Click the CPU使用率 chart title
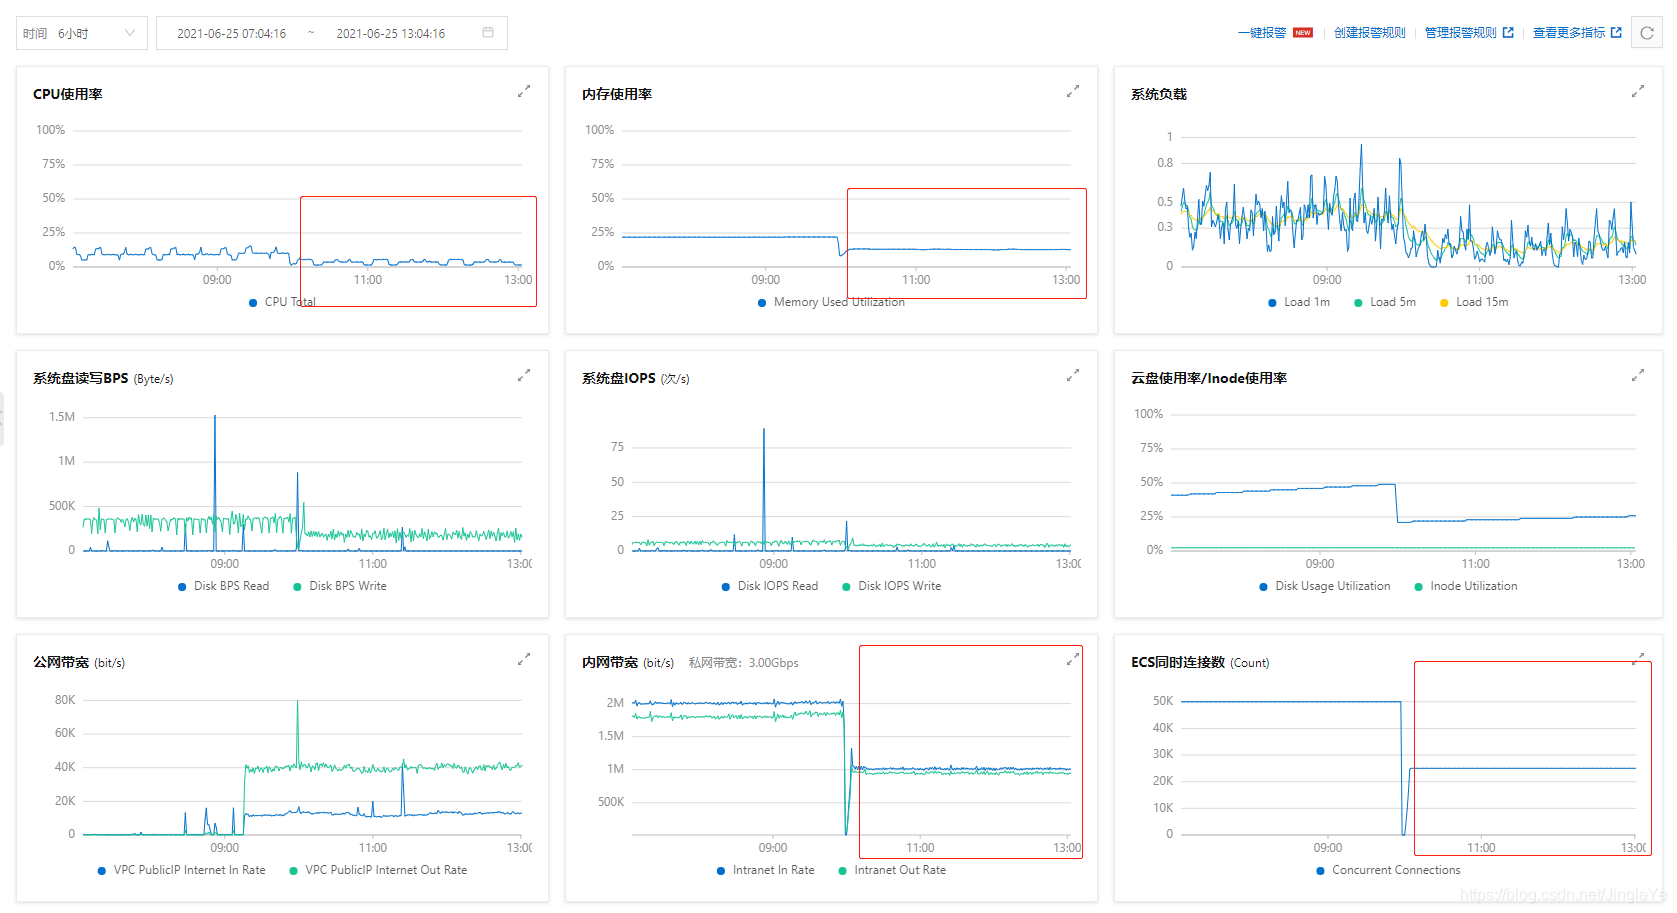The image size is (1677, 913). pos(68,94)
